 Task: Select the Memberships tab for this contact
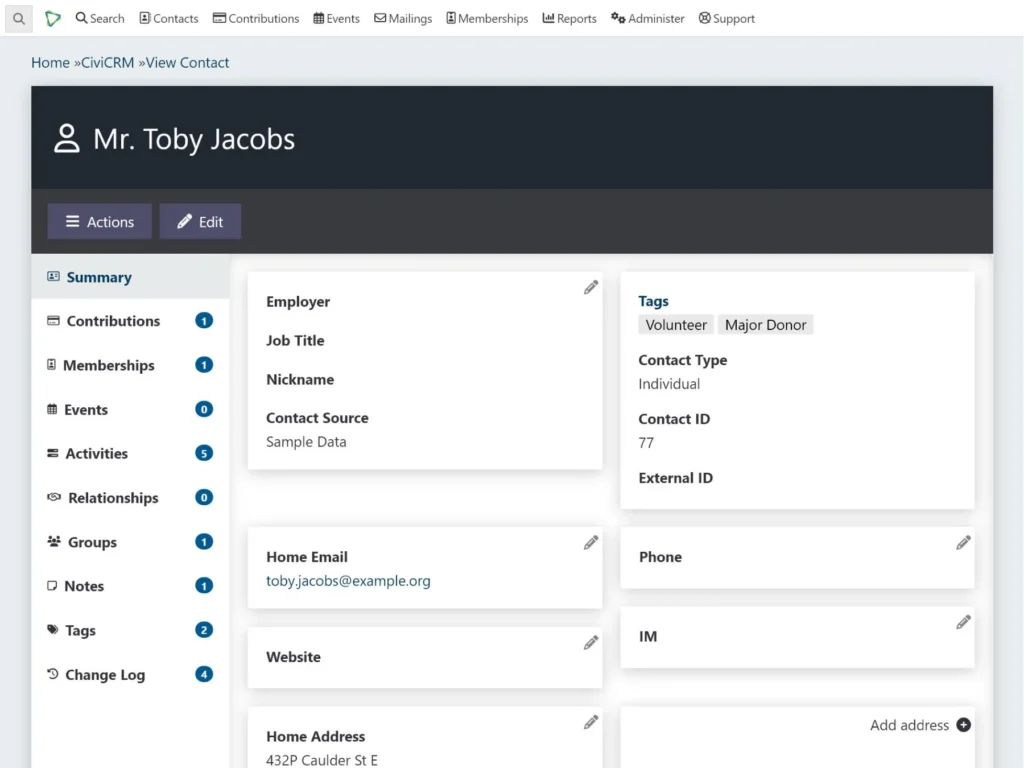coord(108,365)
